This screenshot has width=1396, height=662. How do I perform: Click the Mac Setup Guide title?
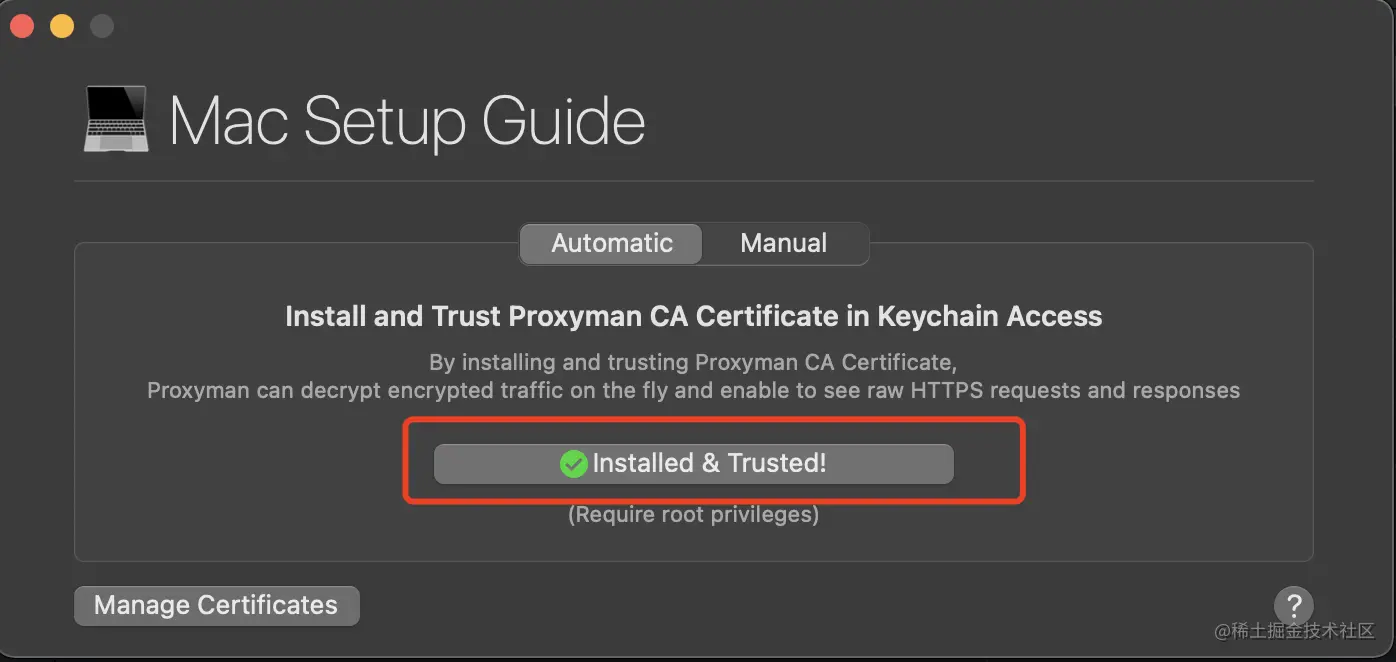(407, 122)
